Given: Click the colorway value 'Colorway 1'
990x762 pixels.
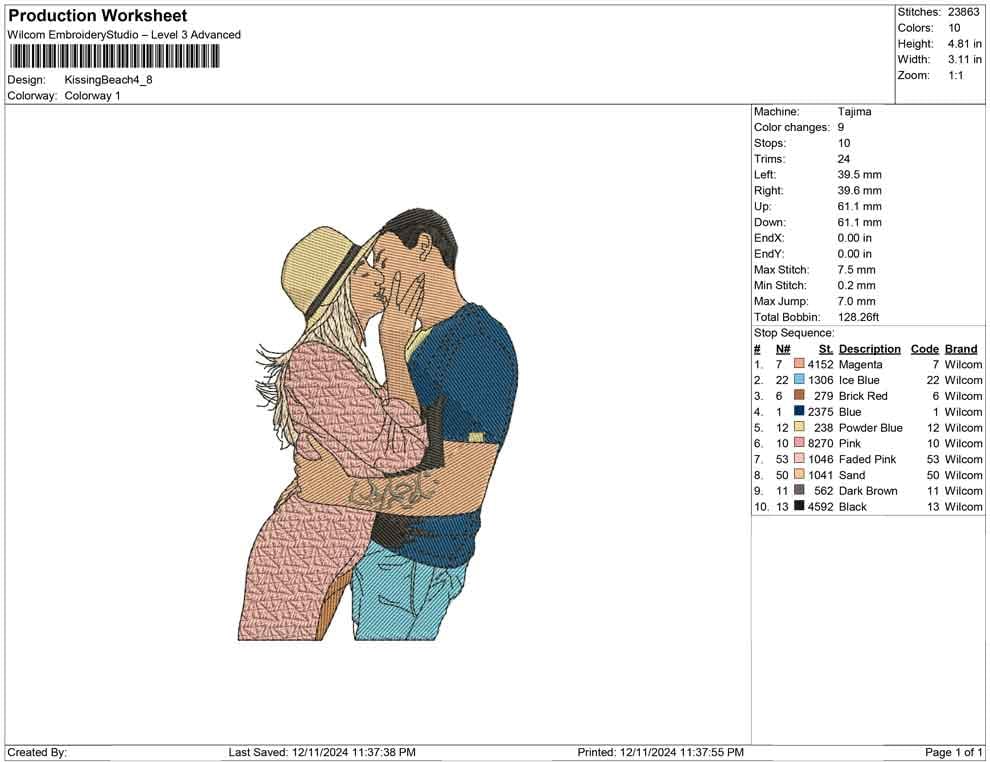Looking at the screenshot, I should coord(92,96).
